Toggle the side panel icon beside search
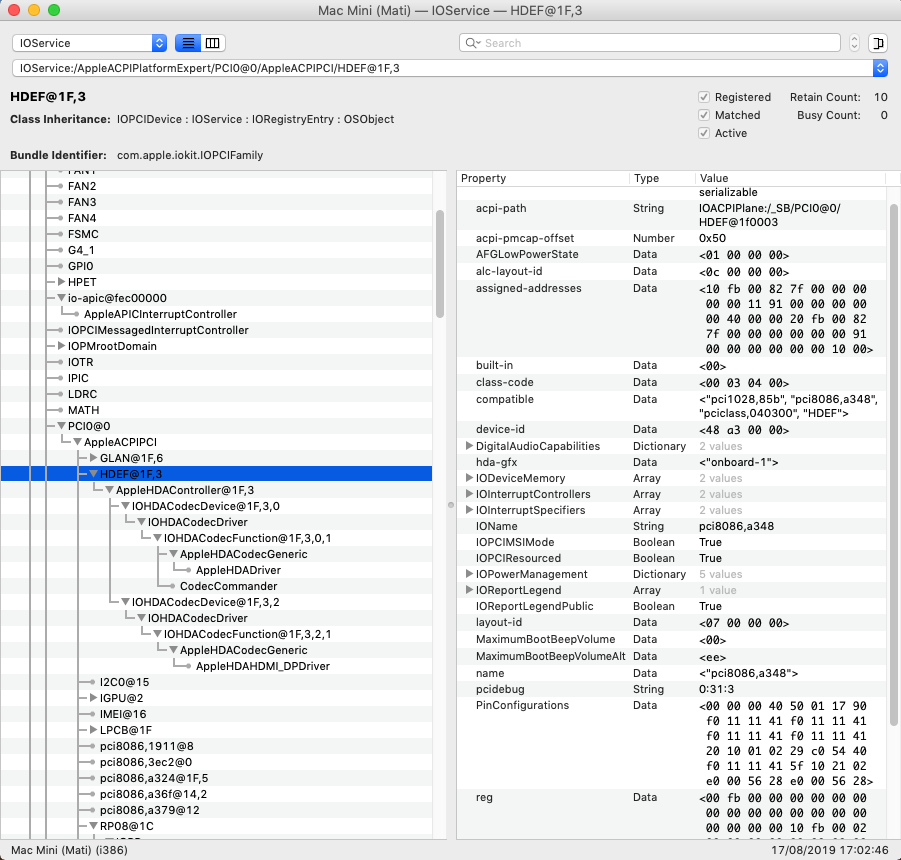This screenshot has height=860, width=901. click(x=878, y=43)
